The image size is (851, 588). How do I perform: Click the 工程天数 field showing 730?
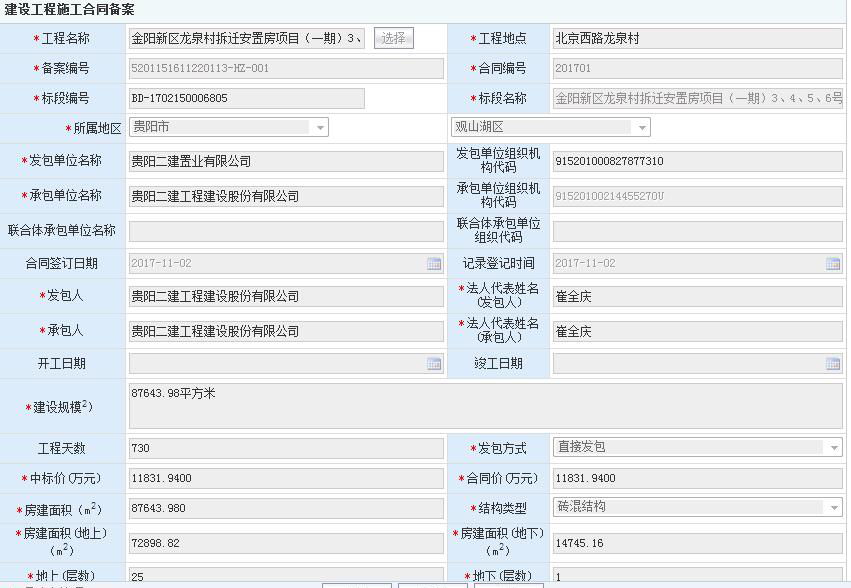[x=285, y=449]
